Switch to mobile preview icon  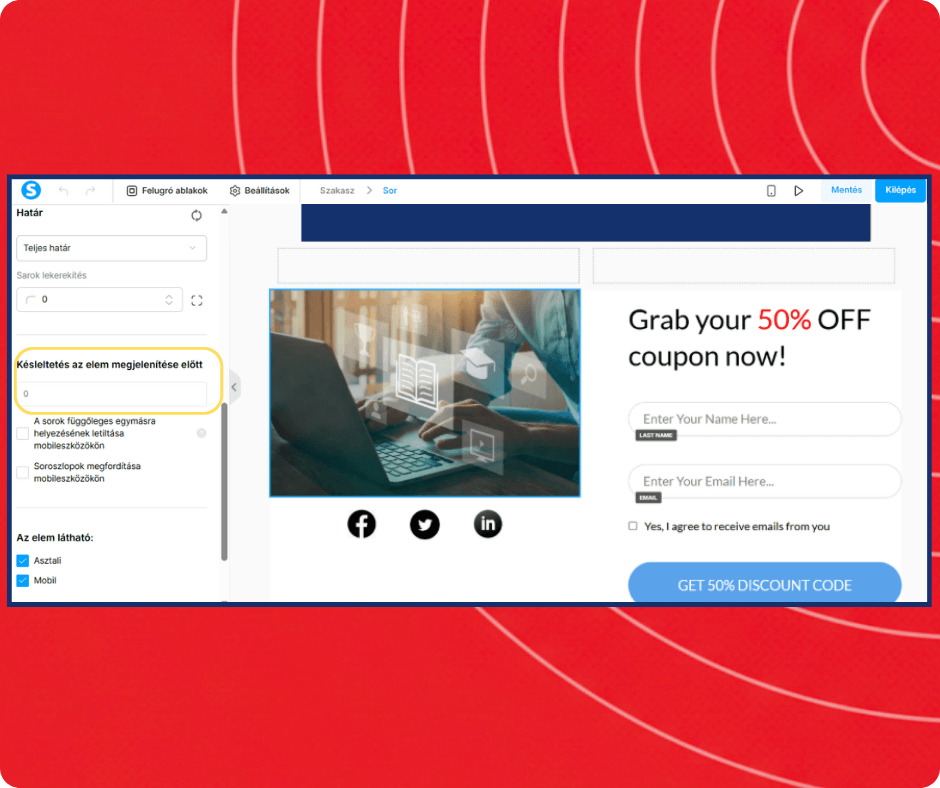pyautogui.click(x=771, y=191)
